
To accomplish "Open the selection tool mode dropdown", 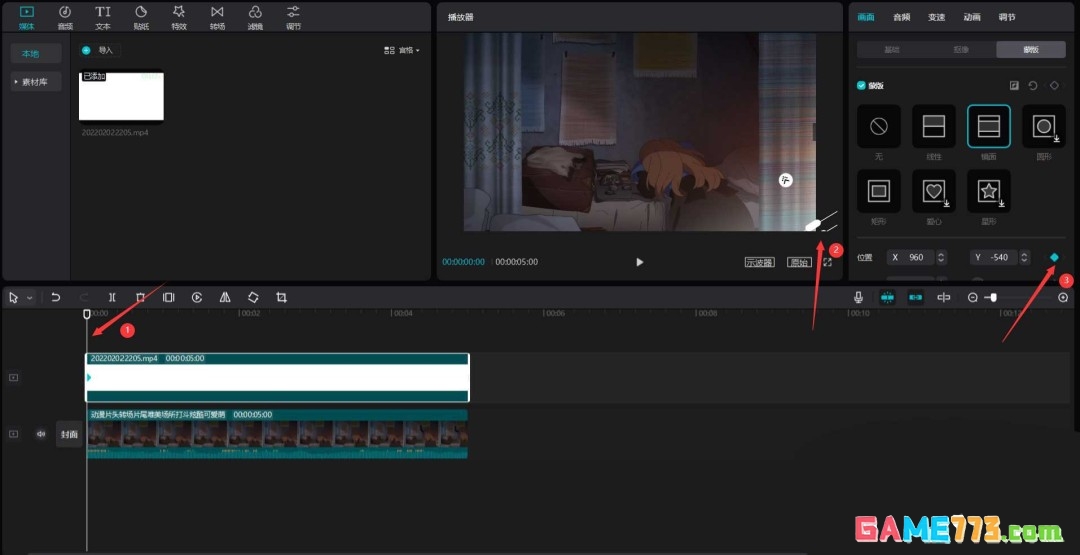I will coord(30,297).
